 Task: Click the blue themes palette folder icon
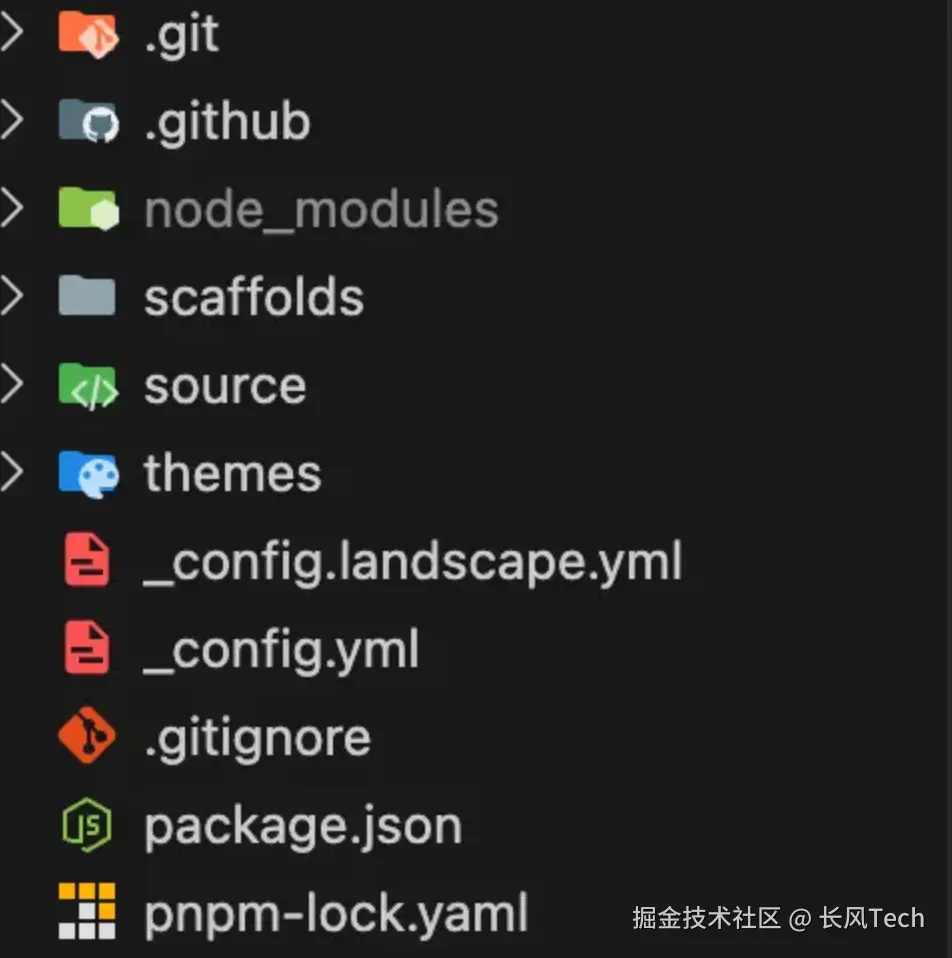(88, 474)
